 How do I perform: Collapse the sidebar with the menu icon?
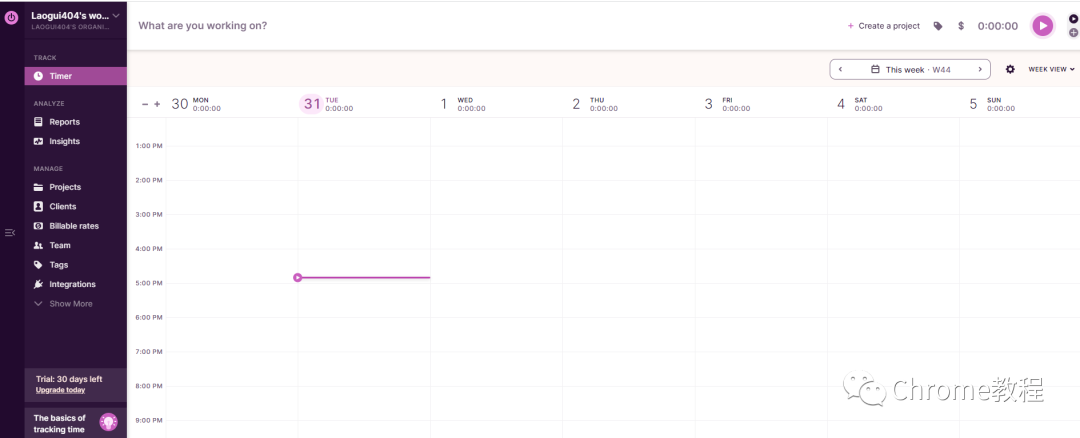click(10, 233)
